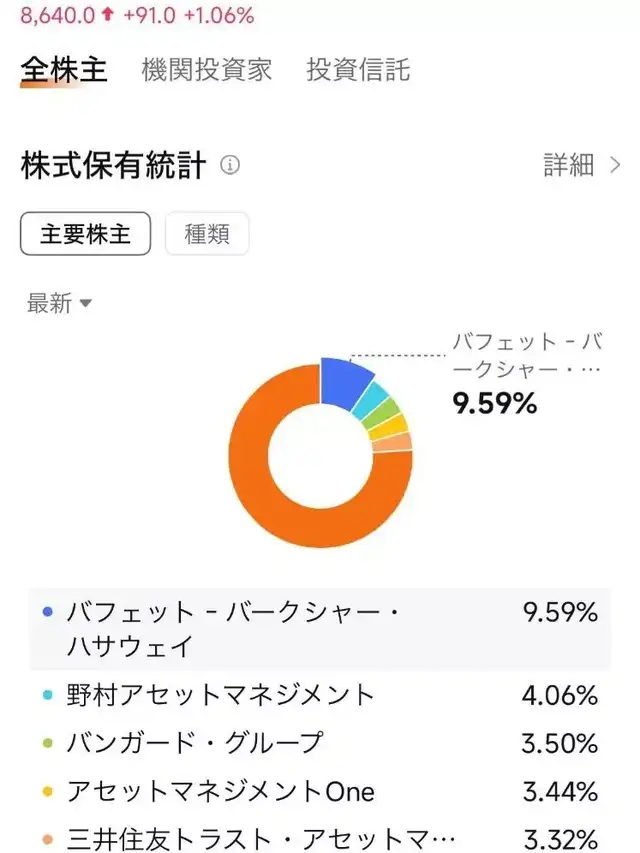Switch to the 種類 view toggle
This screenshot has width=640, height=853.
(x=207, y=234)
